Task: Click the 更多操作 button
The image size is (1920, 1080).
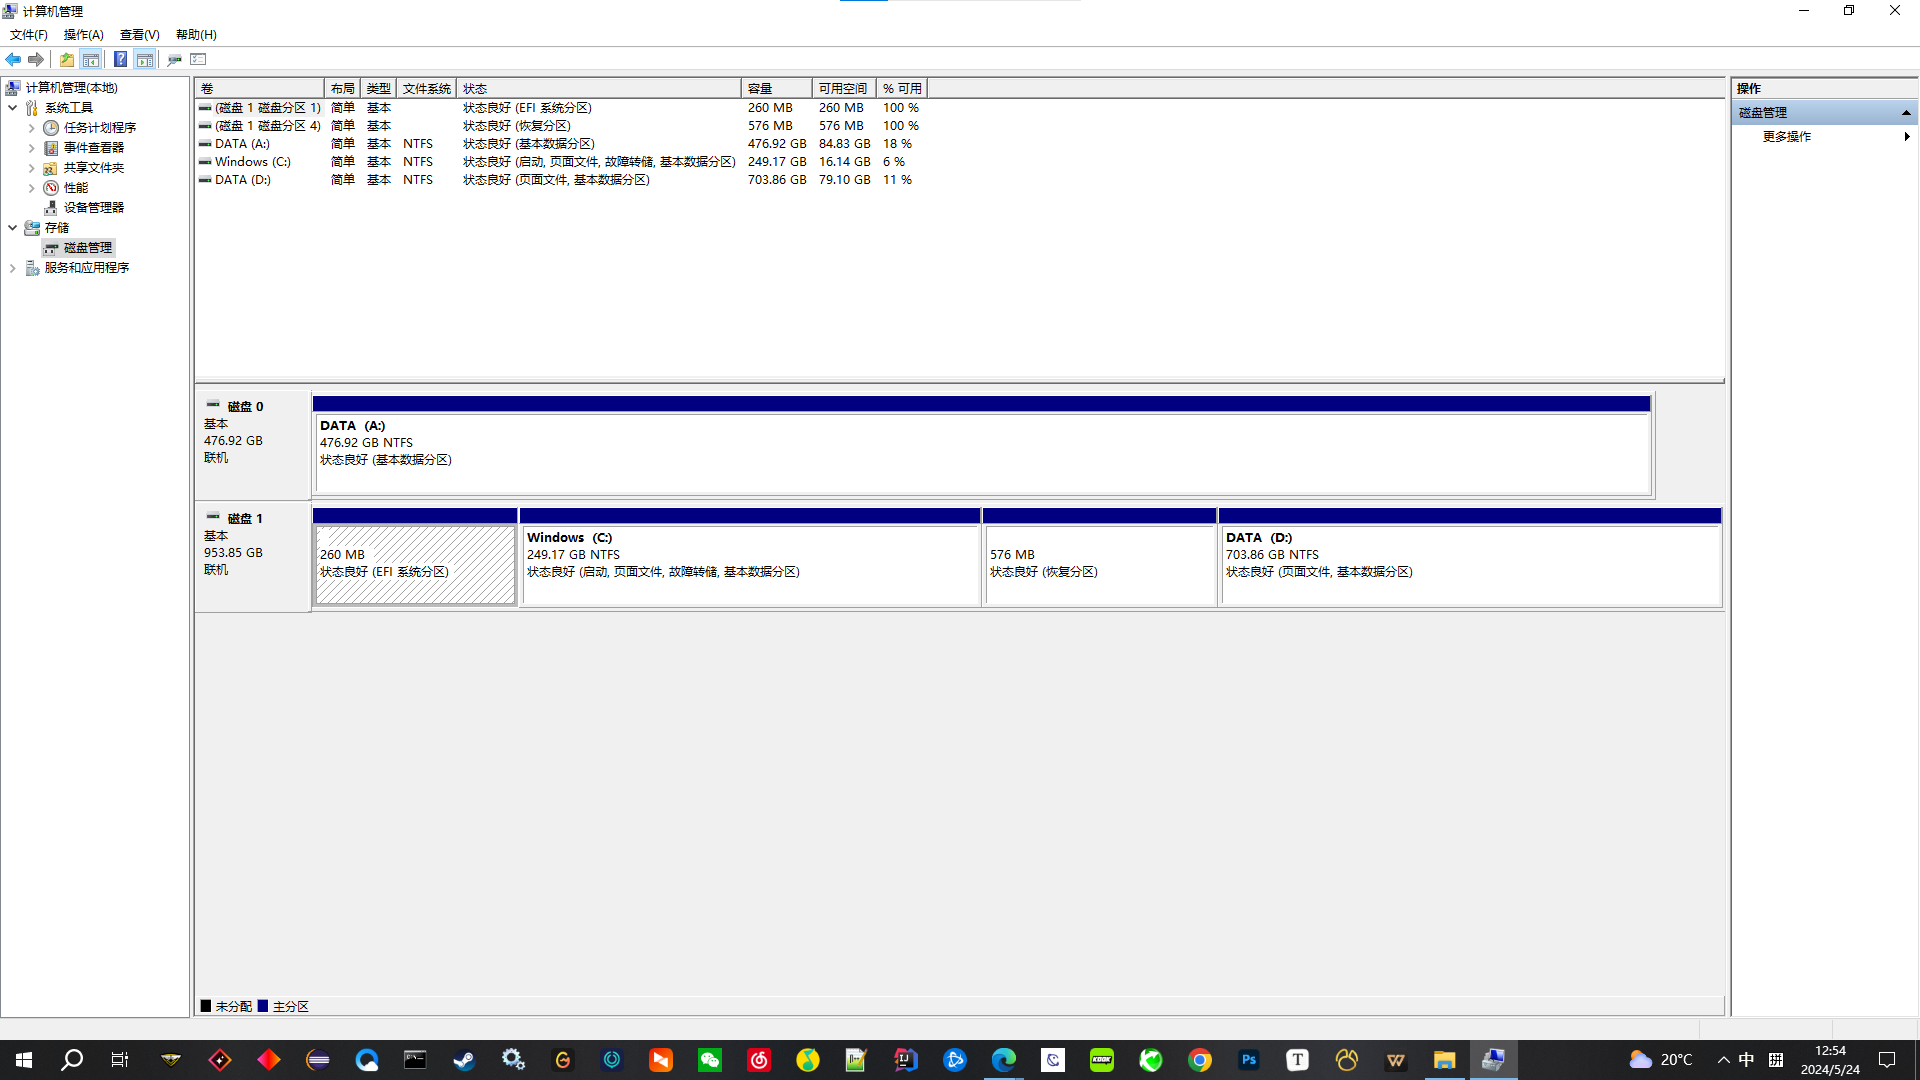Action: coord(1788,137)
